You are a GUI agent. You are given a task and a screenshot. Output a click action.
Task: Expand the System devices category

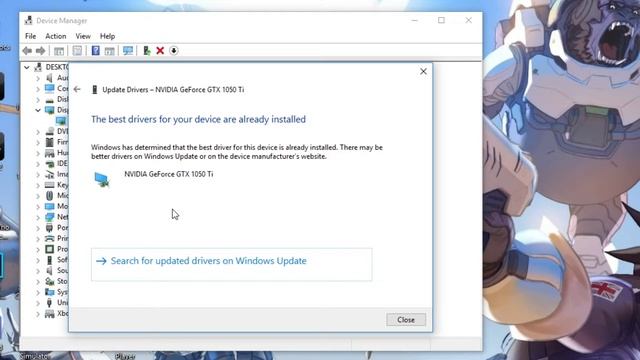[x=38, y=292]
